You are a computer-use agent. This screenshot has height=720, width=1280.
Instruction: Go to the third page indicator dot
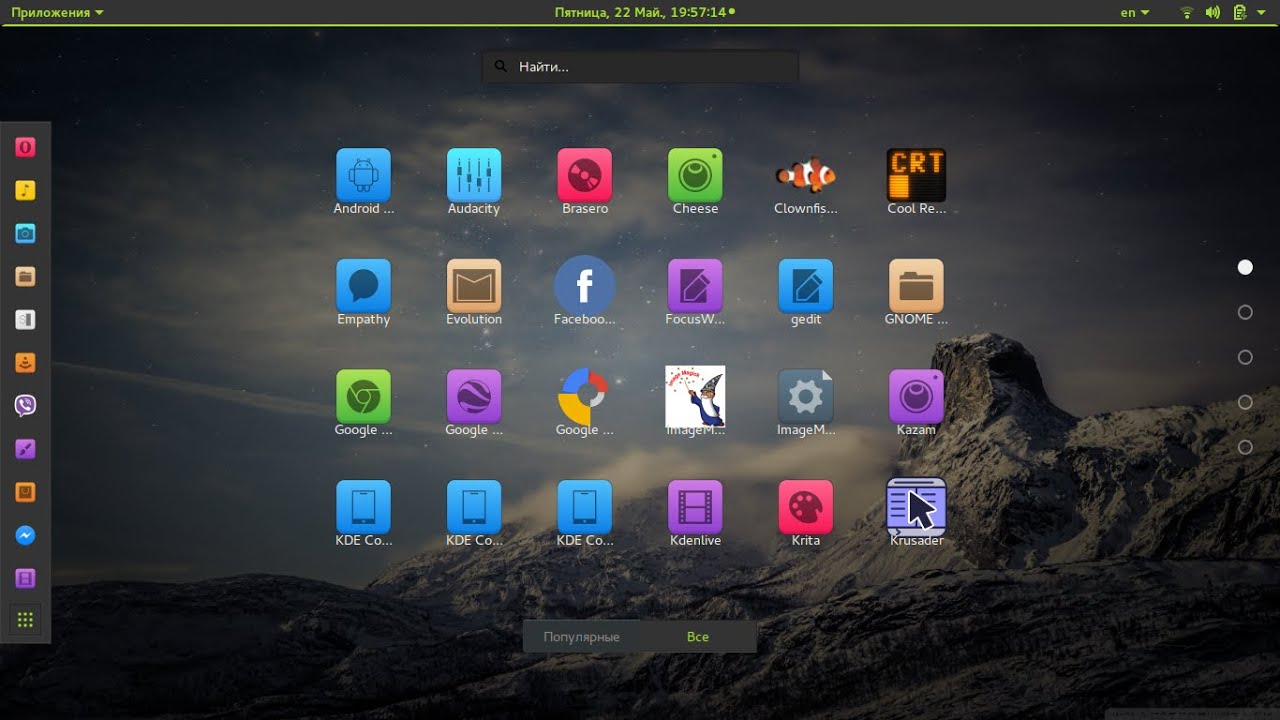1245,357
